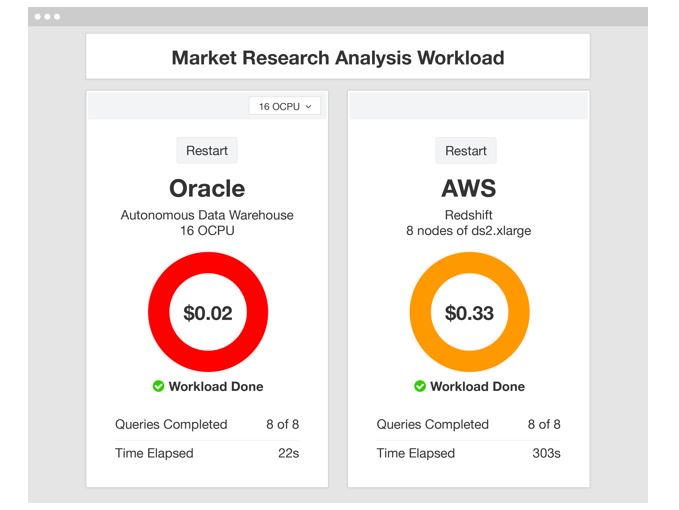Click AWS Queries Completed 8 of 8 value

[544, 424]
